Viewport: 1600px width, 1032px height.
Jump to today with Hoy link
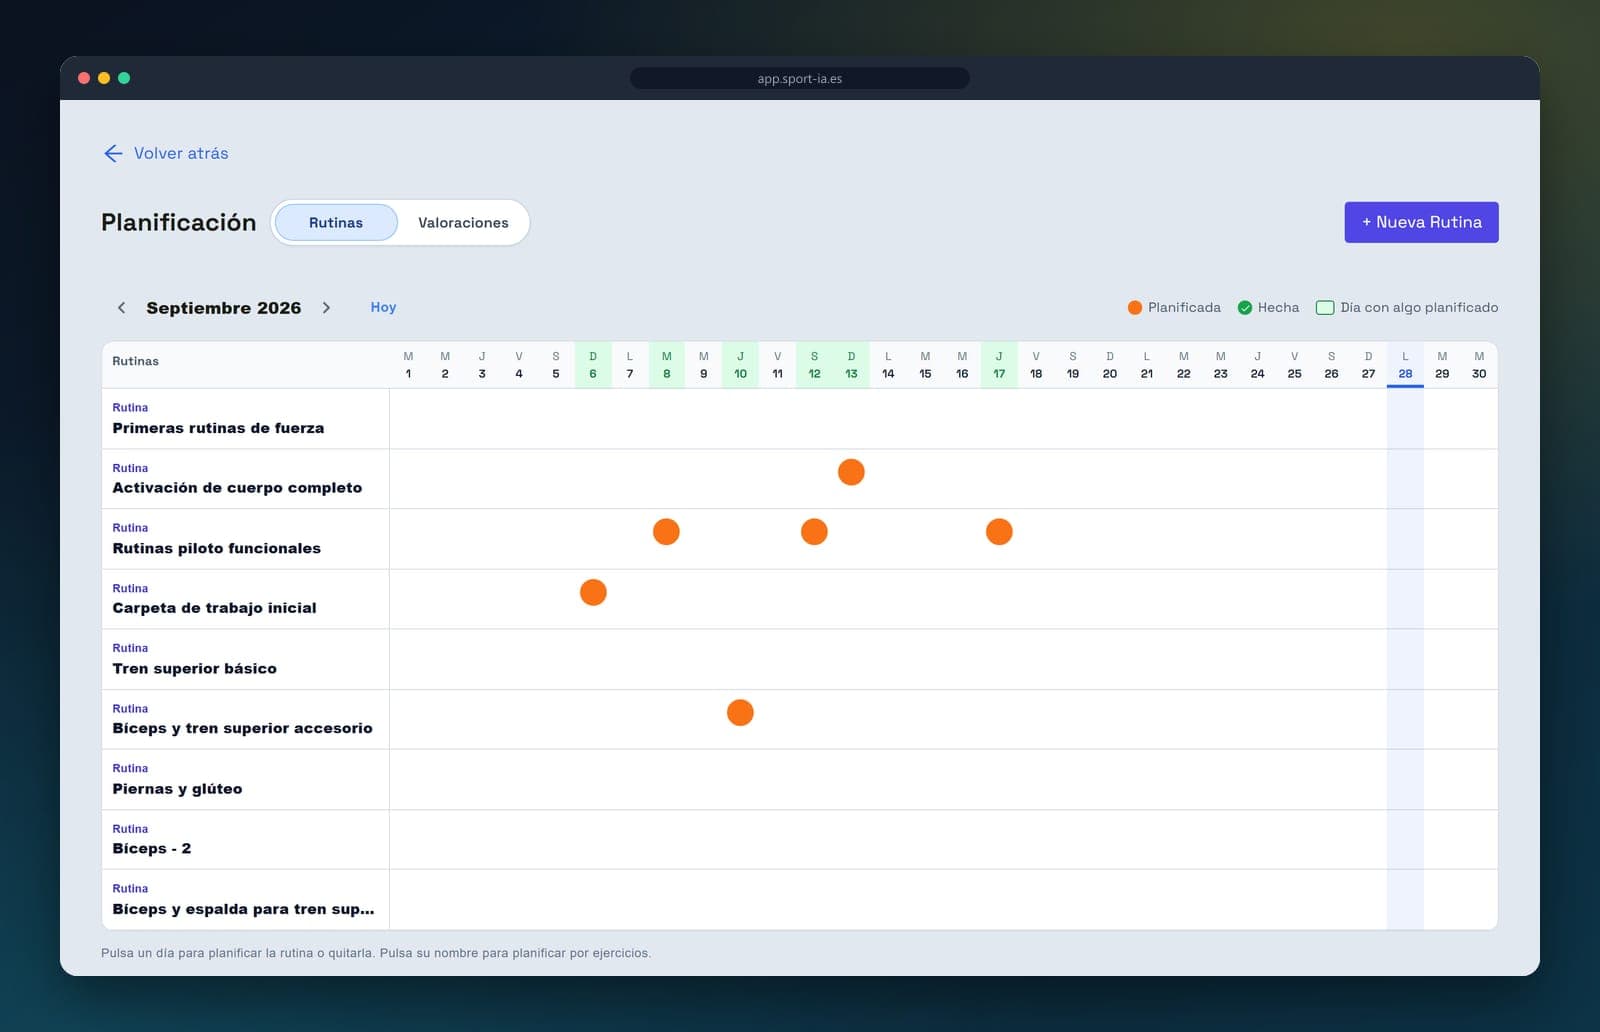point(383,307)
